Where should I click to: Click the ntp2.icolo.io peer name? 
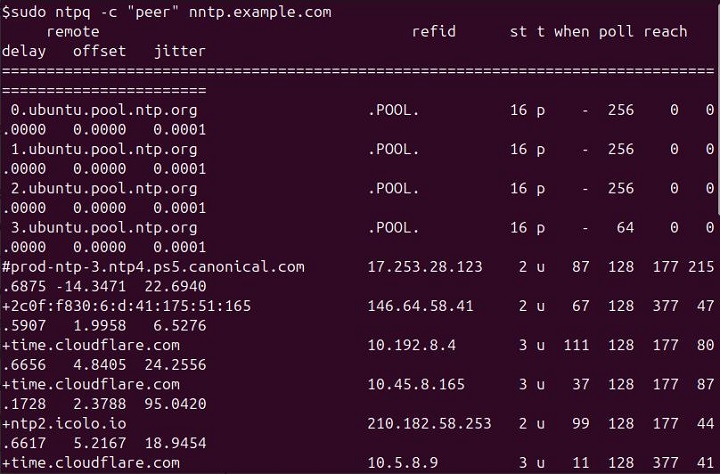[x=64, y=423]
